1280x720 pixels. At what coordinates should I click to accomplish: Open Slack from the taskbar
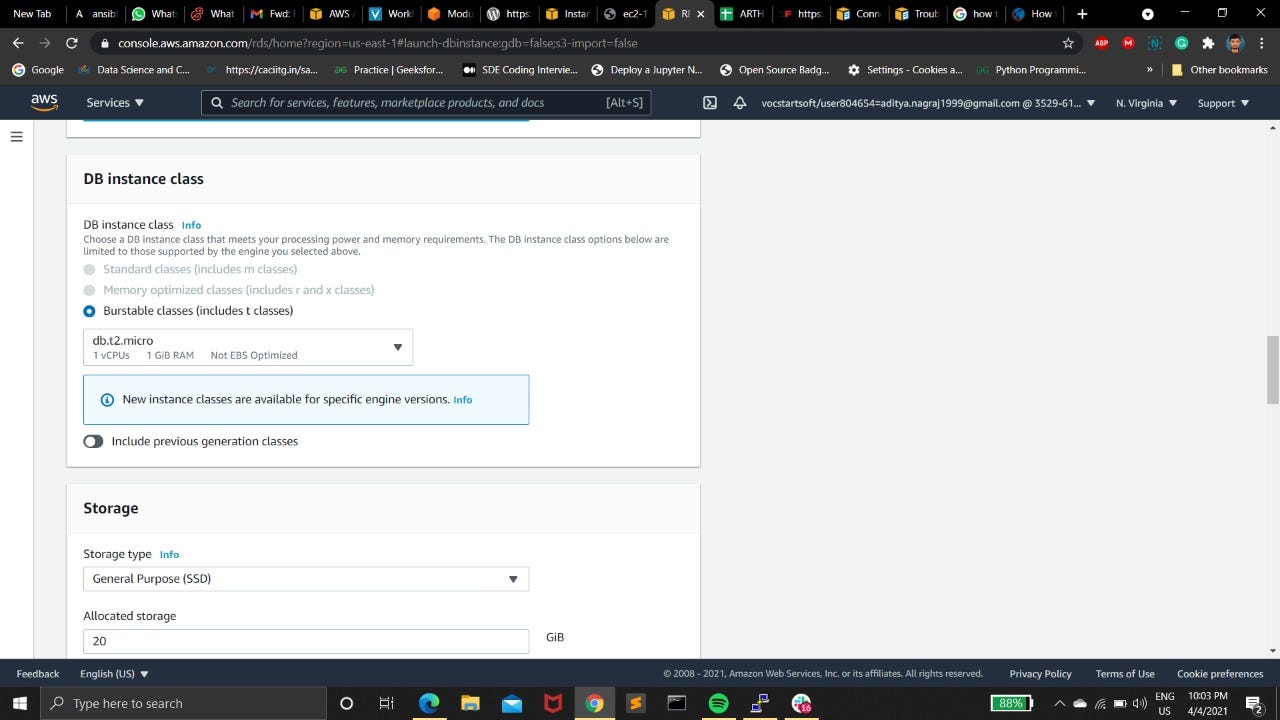(801, 703)
